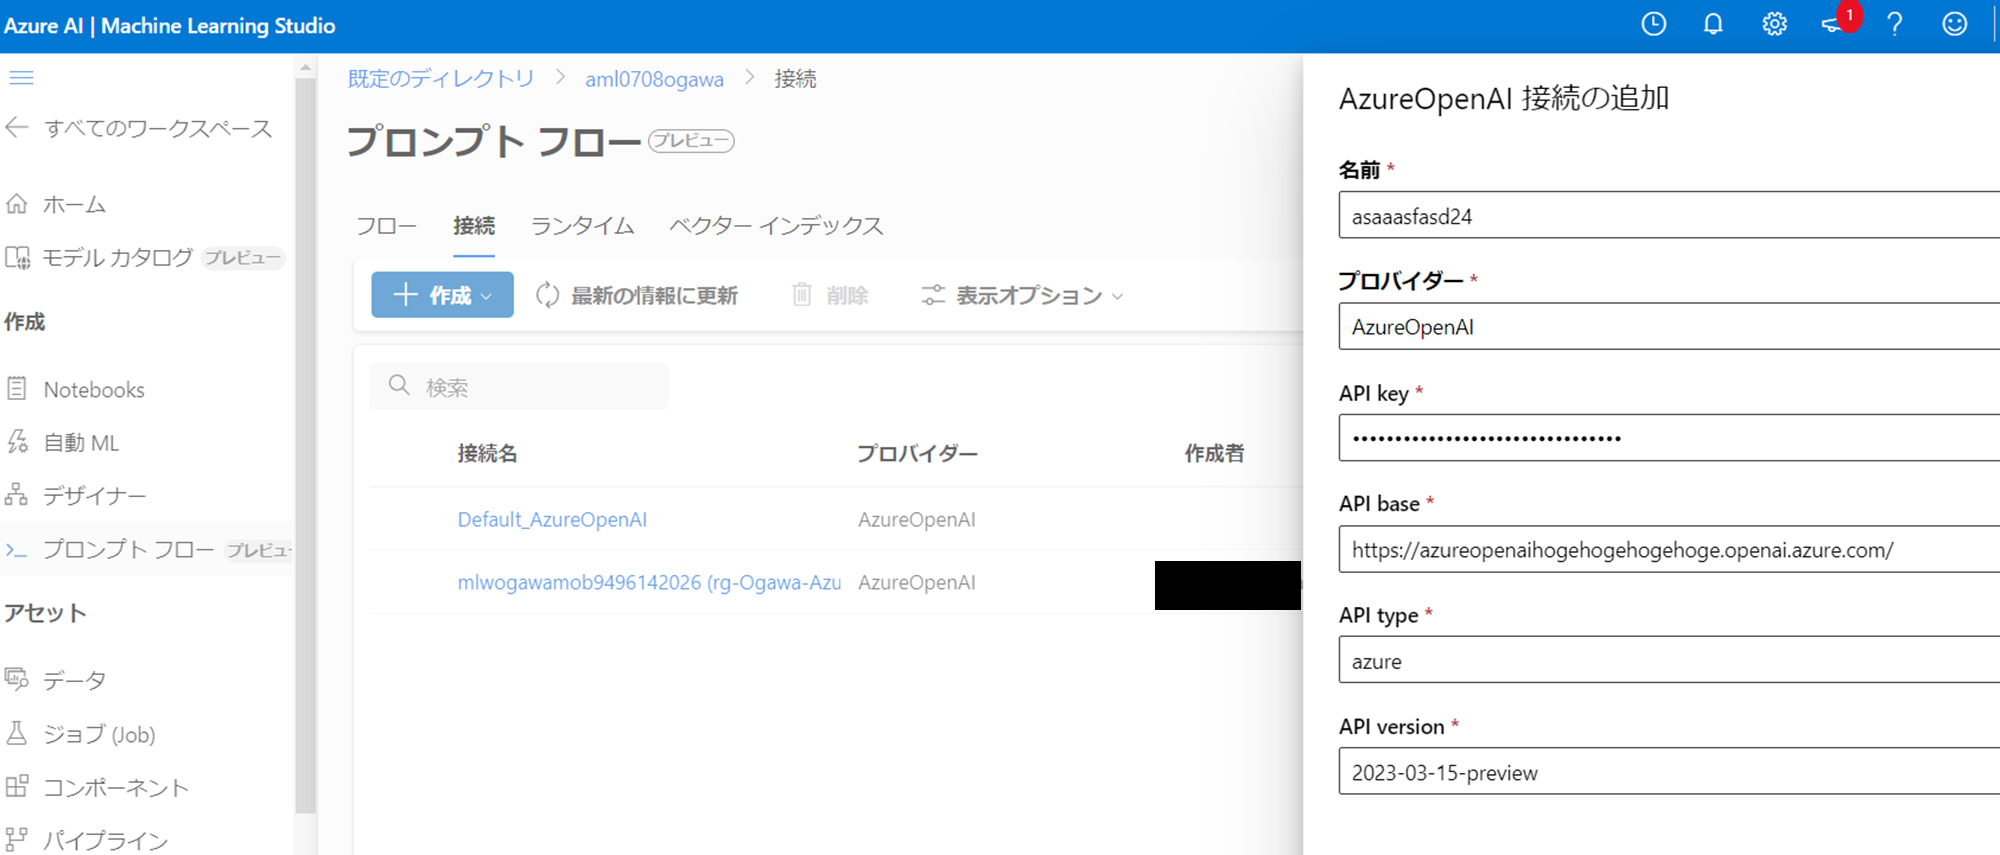
Task: Open the API type azure field
Action: pos(1669,660)
